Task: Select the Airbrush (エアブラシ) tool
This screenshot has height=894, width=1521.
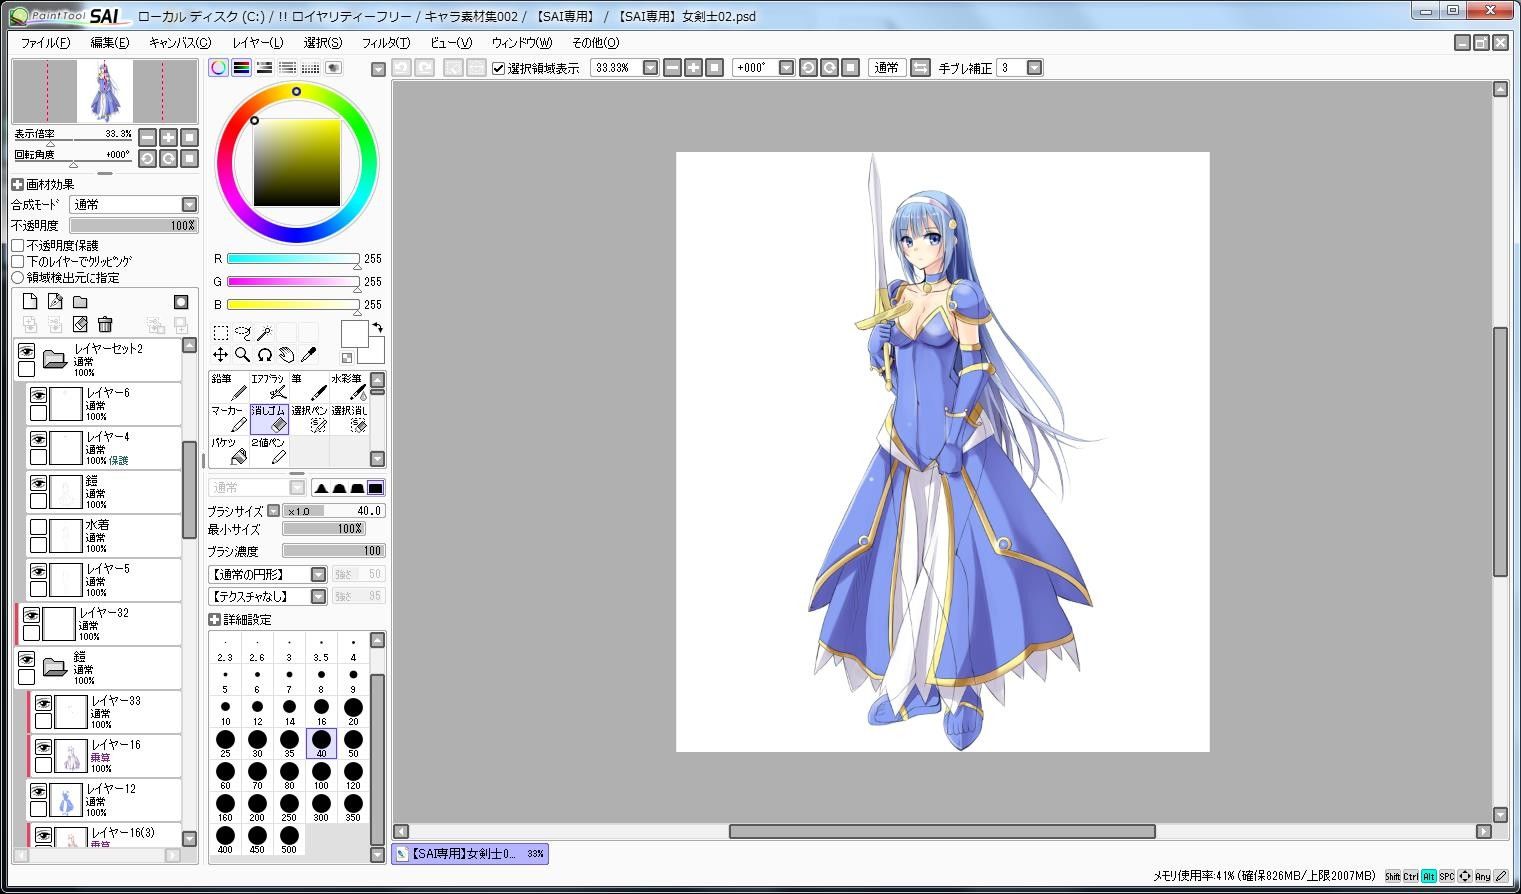Action: pyautogui.click(x=269, y=387)
